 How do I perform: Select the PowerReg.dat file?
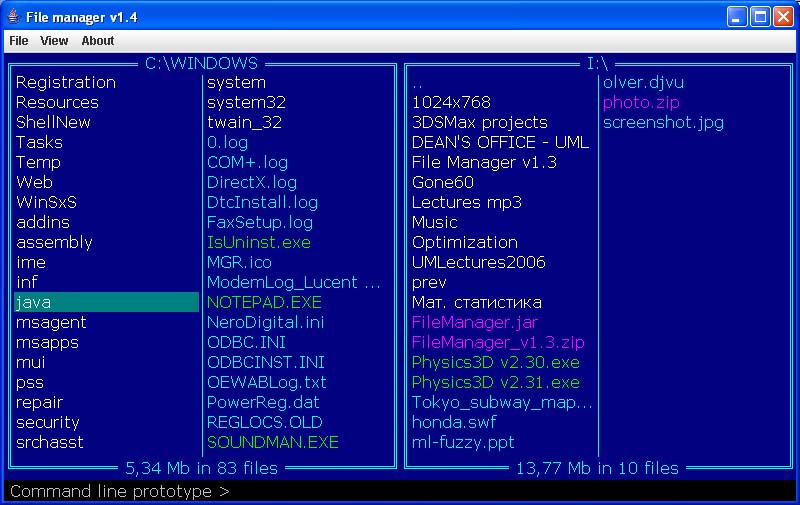tap(263, 402)
